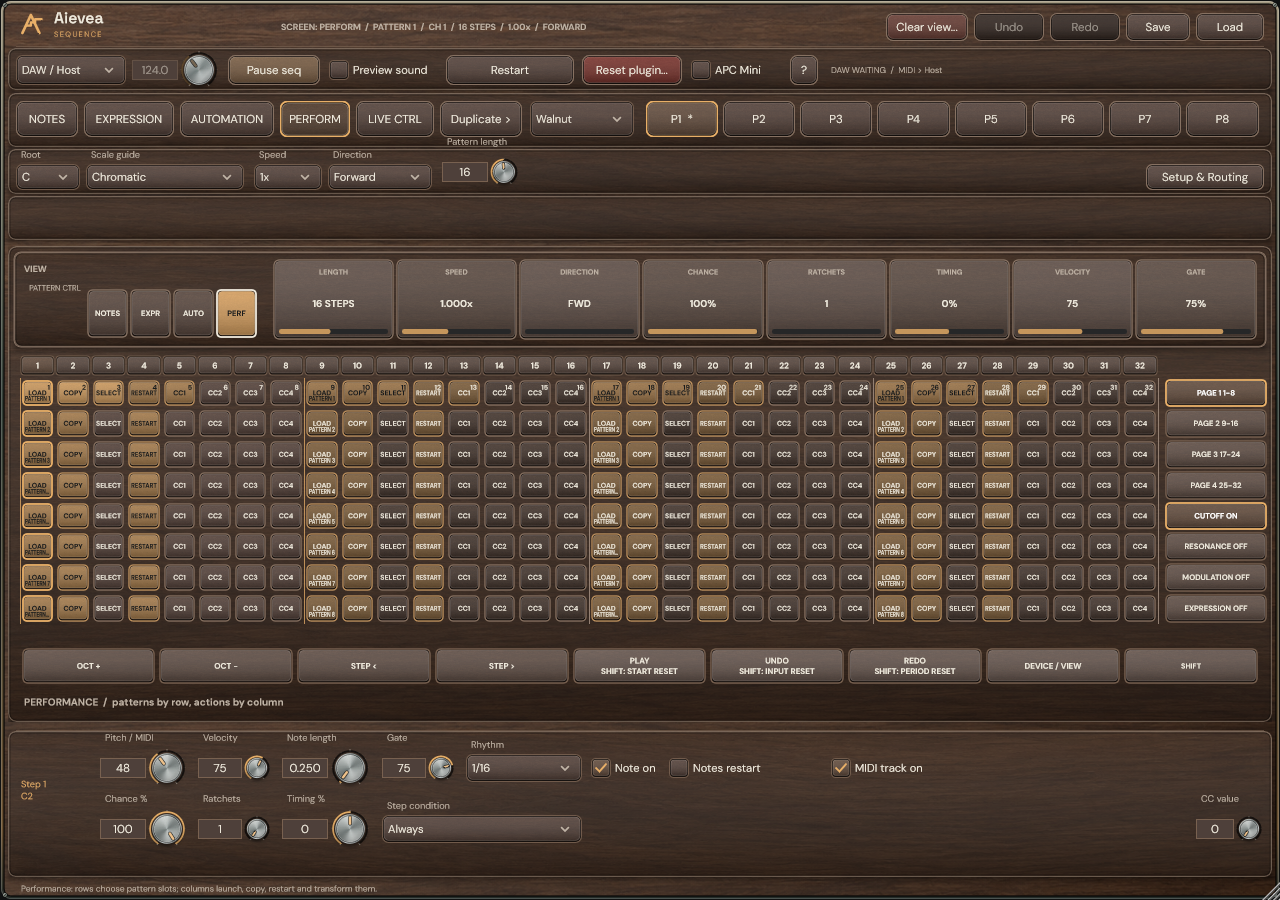Click the CC value knob
This screenshot has height=900, width=1280.
coord(1249,829)
